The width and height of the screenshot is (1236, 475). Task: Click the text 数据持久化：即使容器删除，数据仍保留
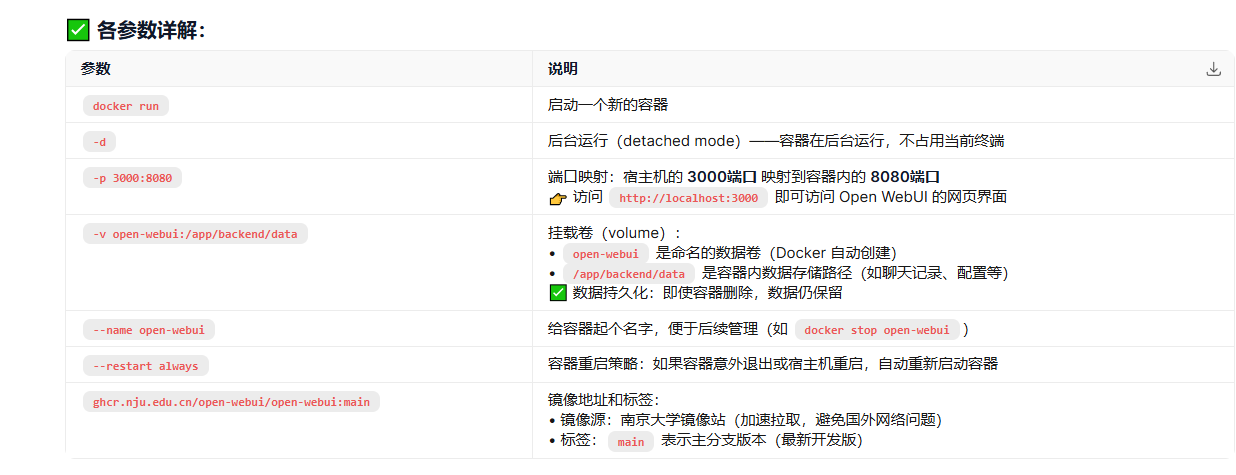[x=707, y=293]
